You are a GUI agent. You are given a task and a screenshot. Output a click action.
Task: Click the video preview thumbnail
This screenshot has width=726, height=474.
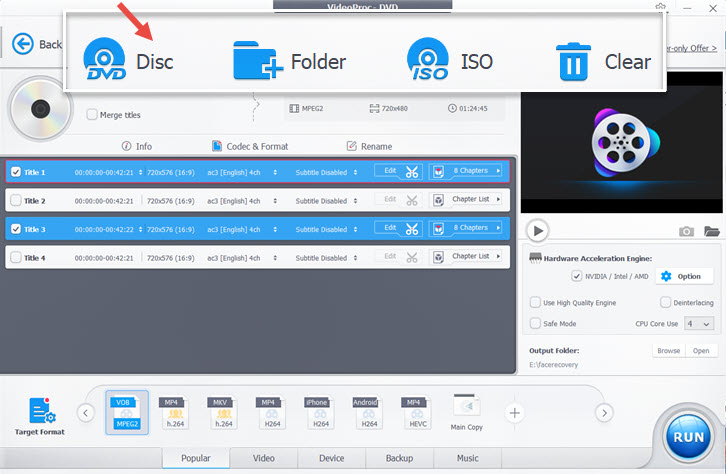pos(622,143)
